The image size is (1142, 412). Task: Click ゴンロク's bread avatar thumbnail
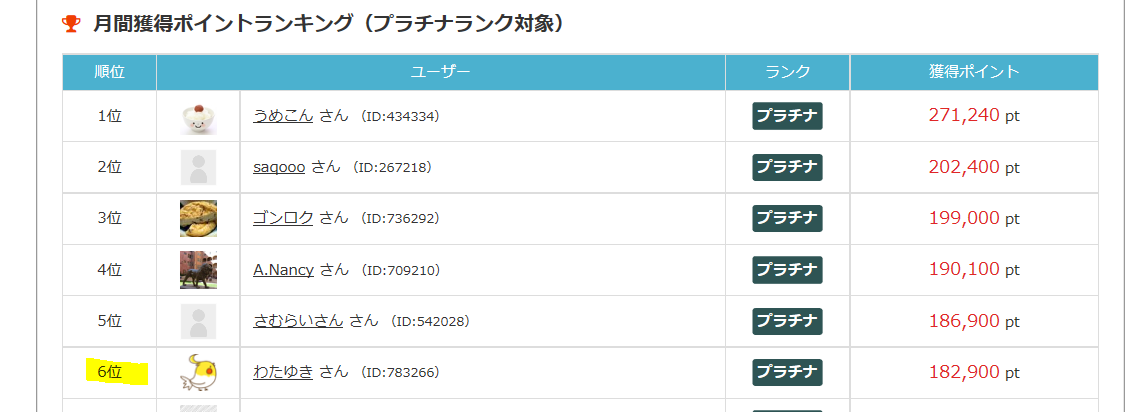(198, 218)
